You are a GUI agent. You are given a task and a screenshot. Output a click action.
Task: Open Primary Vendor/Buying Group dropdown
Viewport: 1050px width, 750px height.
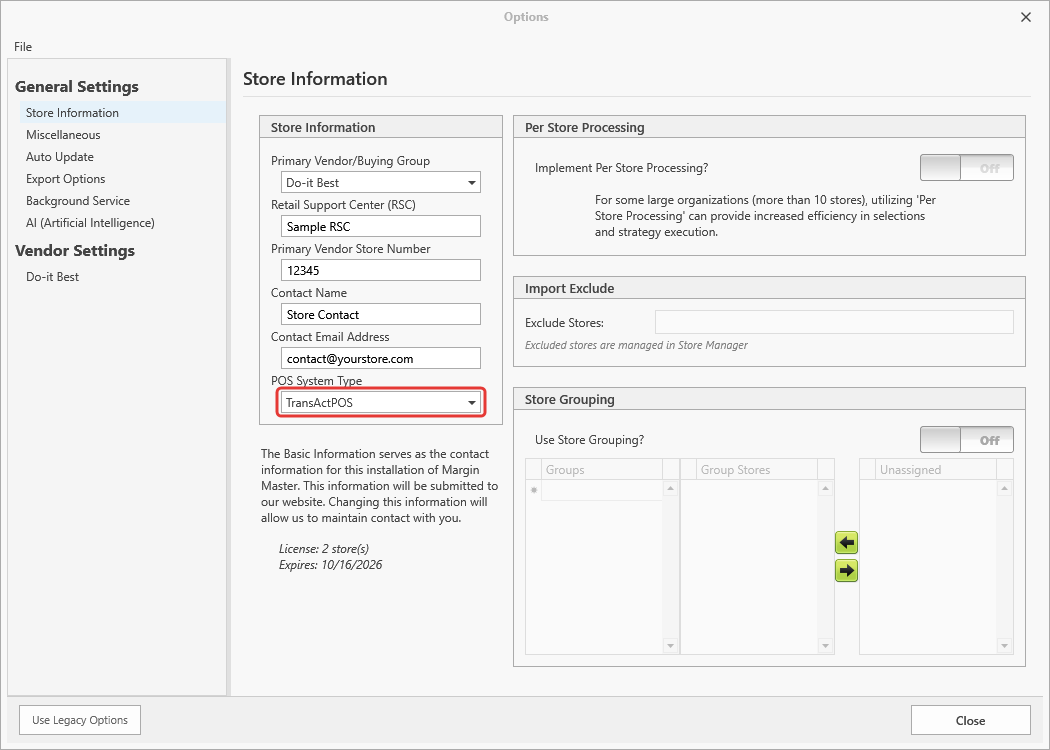[380, 182]
